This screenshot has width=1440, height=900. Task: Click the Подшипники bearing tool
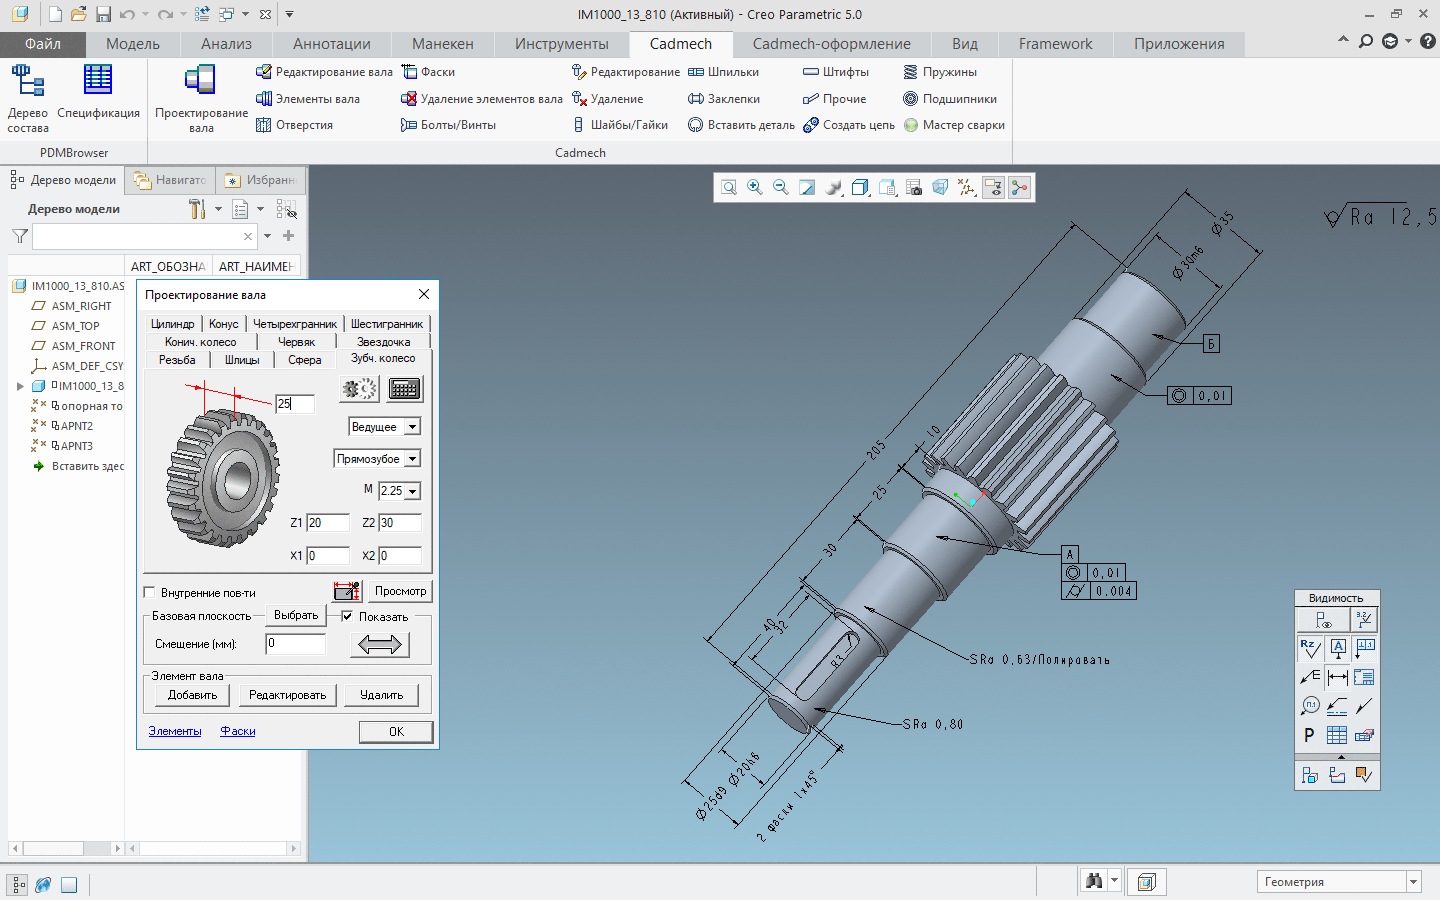[950, 99]
